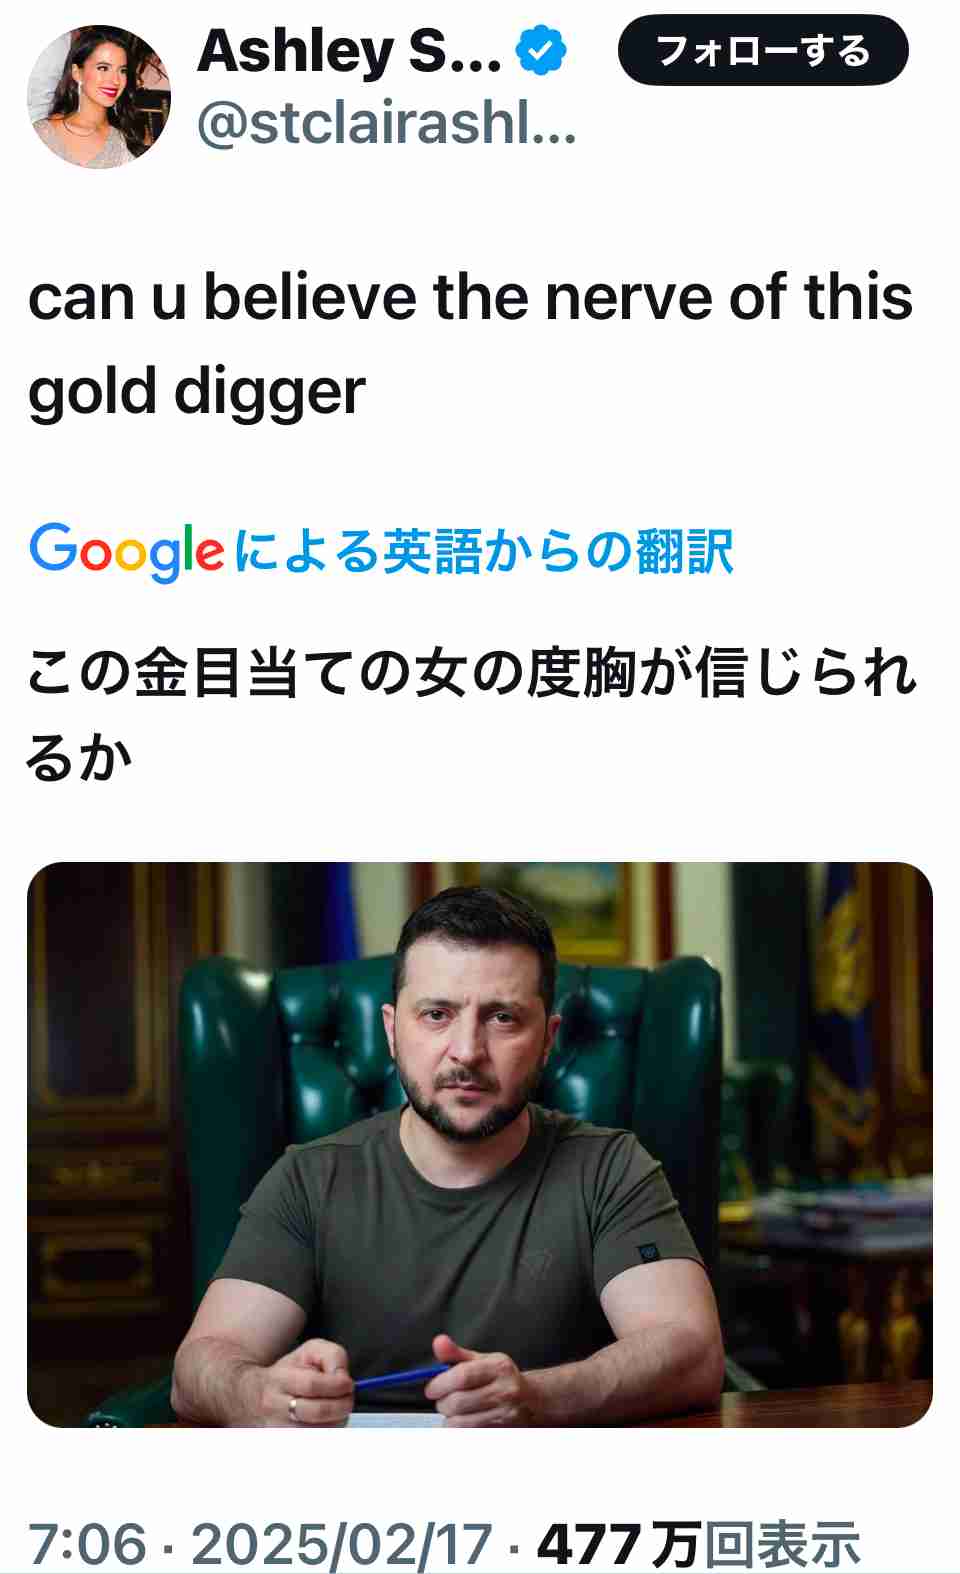Tap the フォローする follow button
The width and height of the screenshot is (960, 1574).
click(x=763, y=50)
